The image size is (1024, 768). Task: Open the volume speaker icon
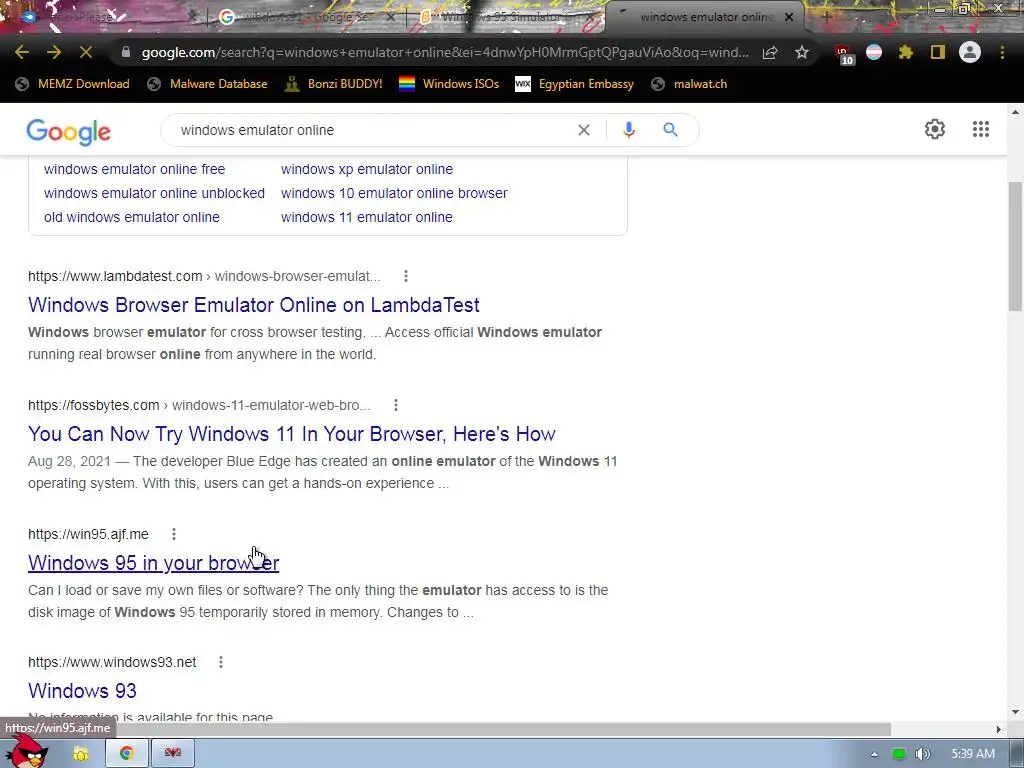point(922,754)
